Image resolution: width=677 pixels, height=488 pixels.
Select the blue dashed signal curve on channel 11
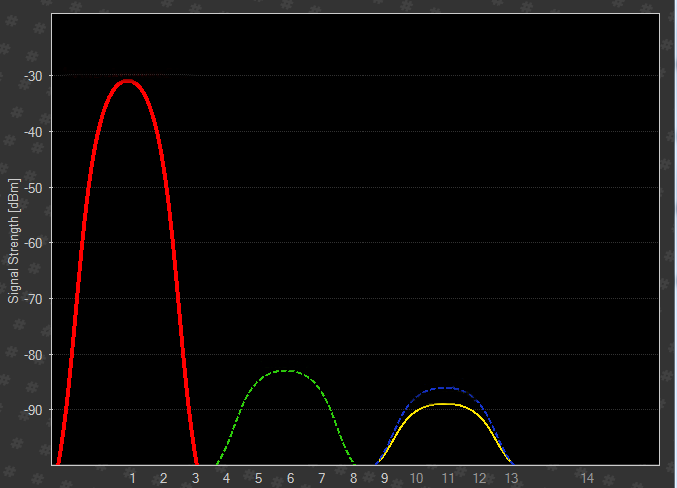tap(445, 388)
